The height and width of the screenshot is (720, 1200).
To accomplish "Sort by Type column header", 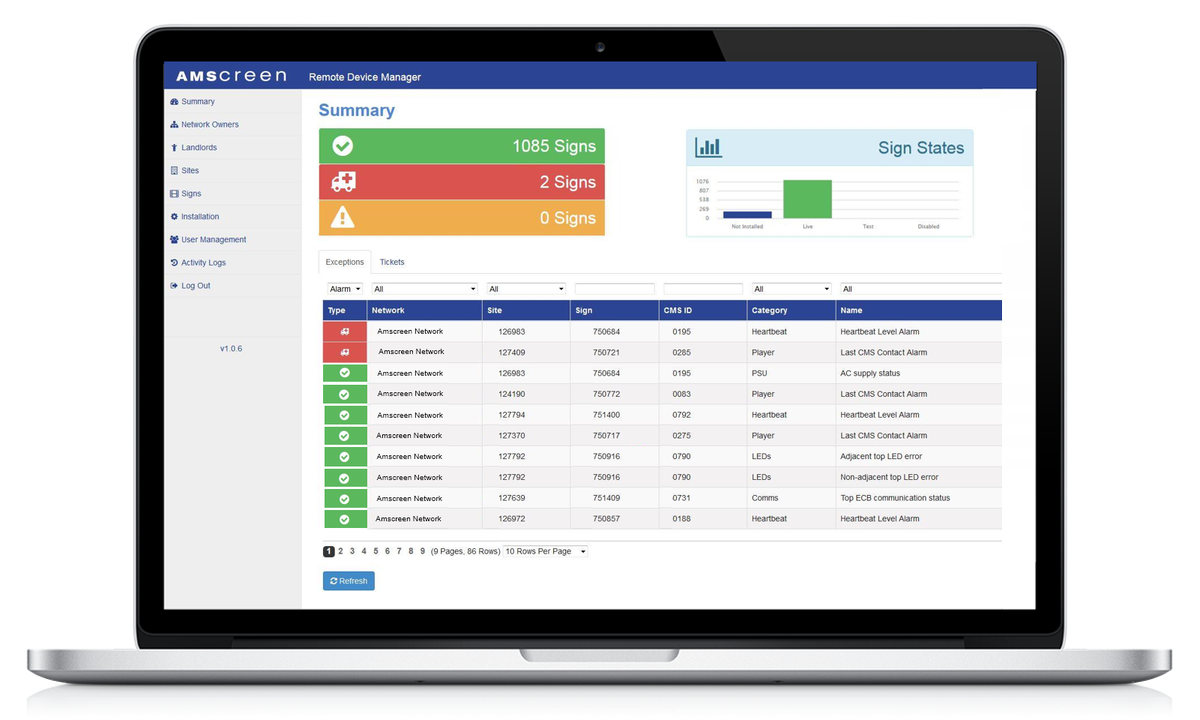I will (x=345, y=310).
